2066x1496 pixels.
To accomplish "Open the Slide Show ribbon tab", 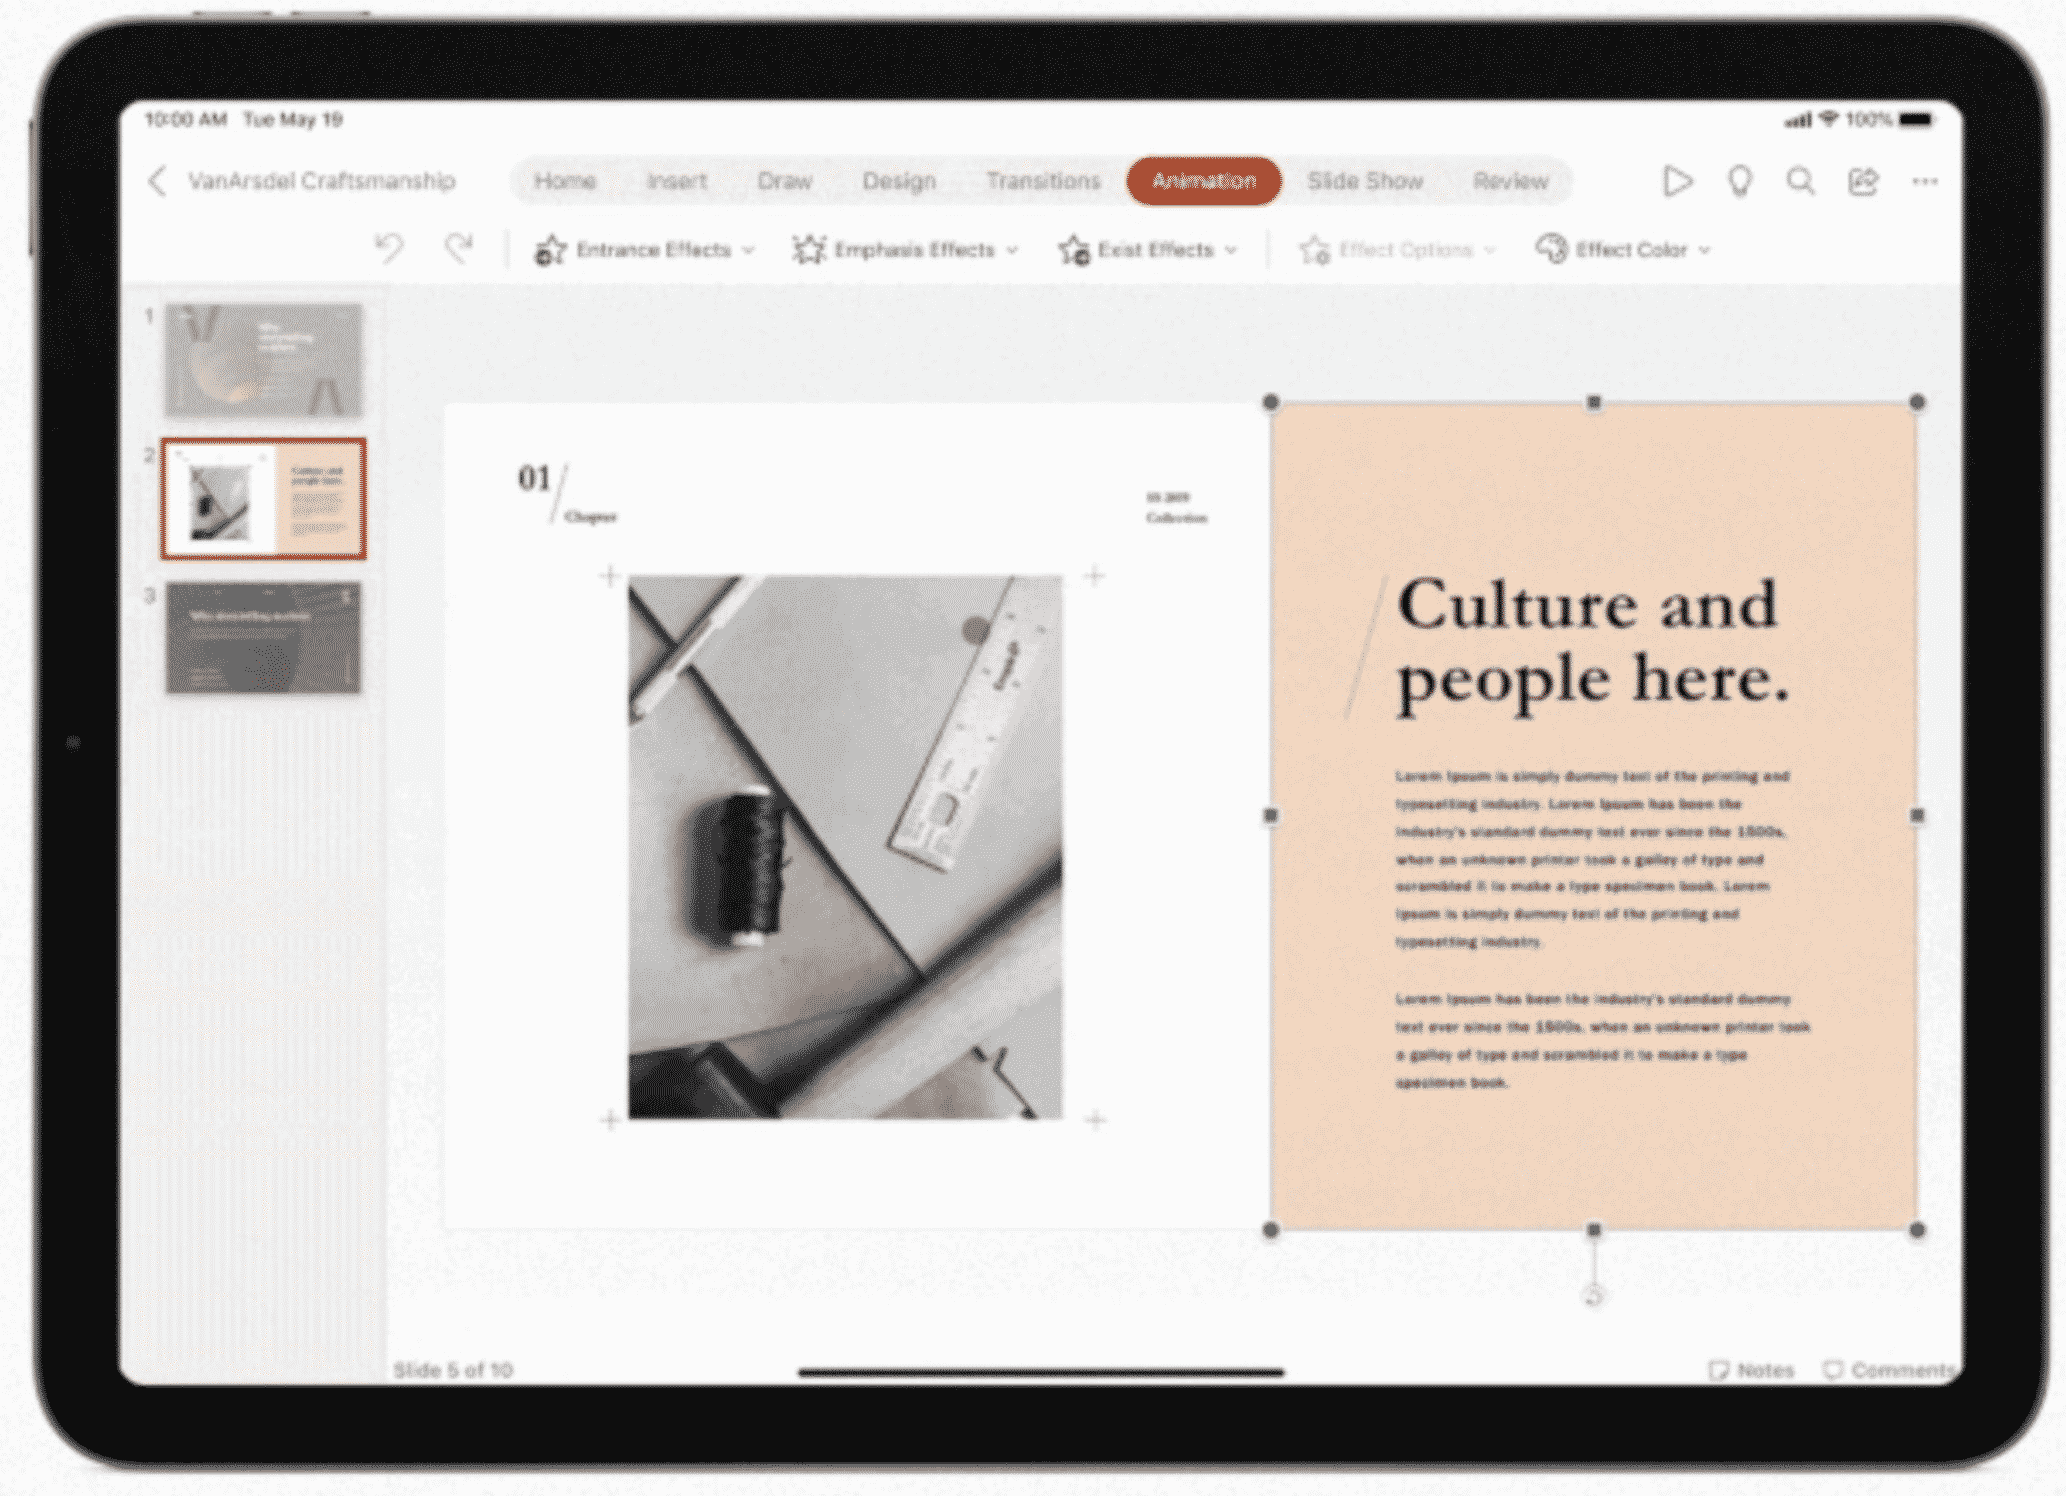I will click(x=1365, y=181).
